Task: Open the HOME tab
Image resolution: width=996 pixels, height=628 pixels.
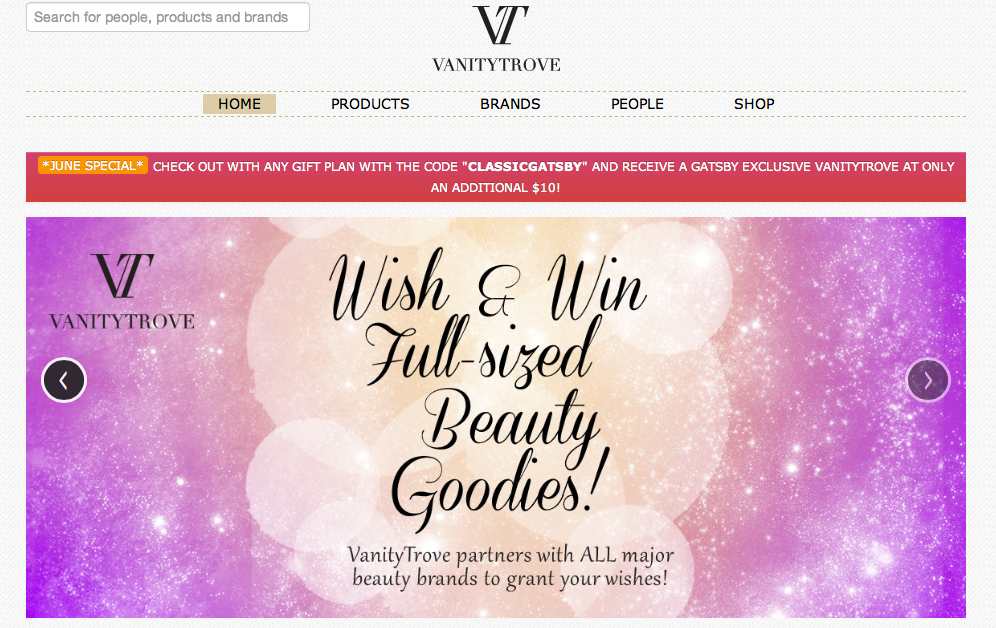Action: pyautogui.click(x=239, y=104)
